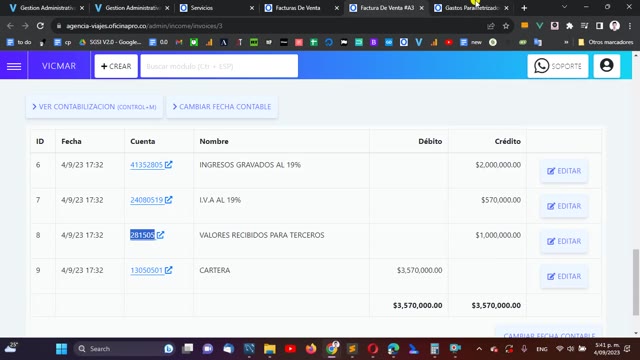This screenshot has height=360, width=640.
Task: Open external link icon beside account 41352805
Action: pos(169,164)
